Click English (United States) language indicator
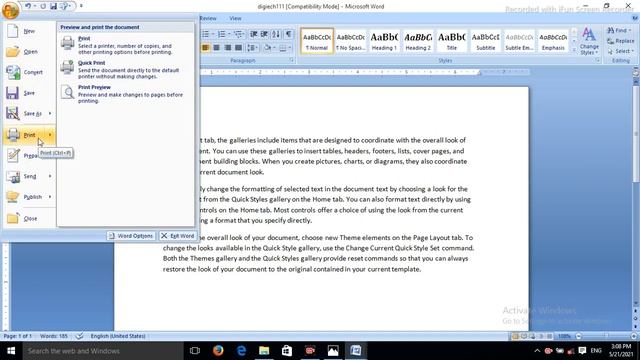Screen dimensions: 640x360 (x=118, y=336)
